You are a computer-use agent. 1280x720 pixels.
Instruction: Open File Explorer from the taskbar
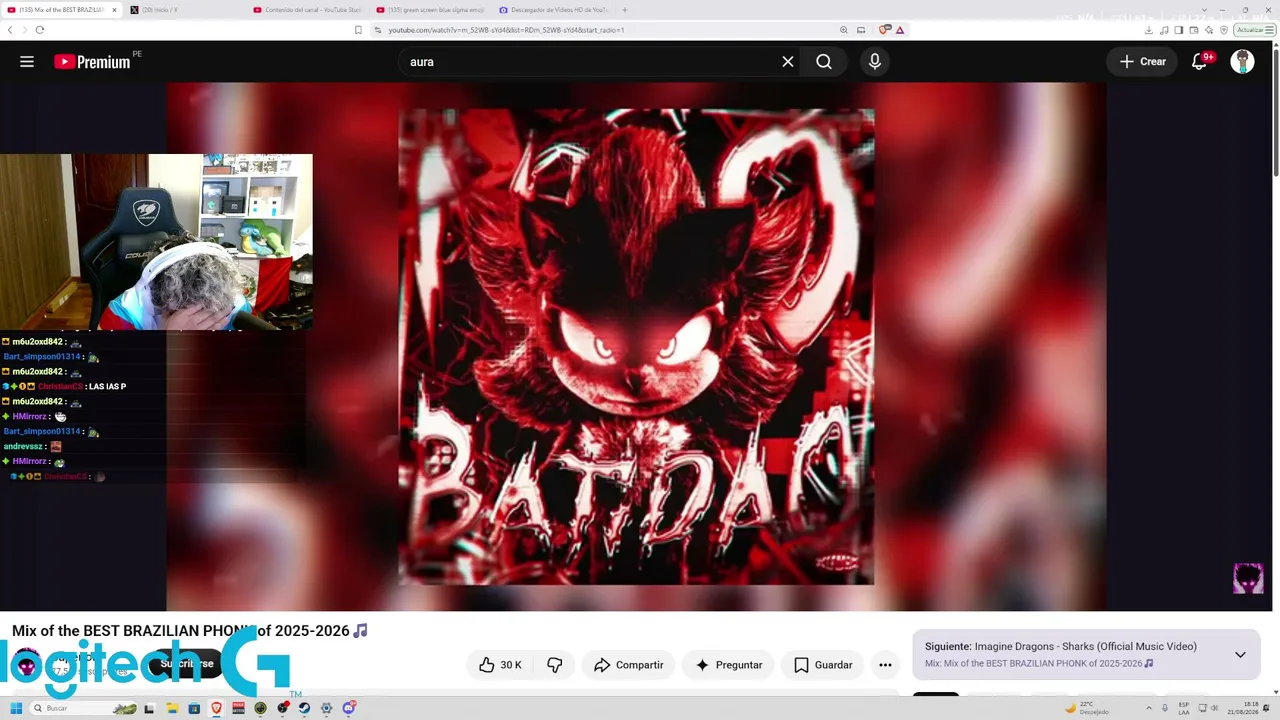[x=172, y=708]
